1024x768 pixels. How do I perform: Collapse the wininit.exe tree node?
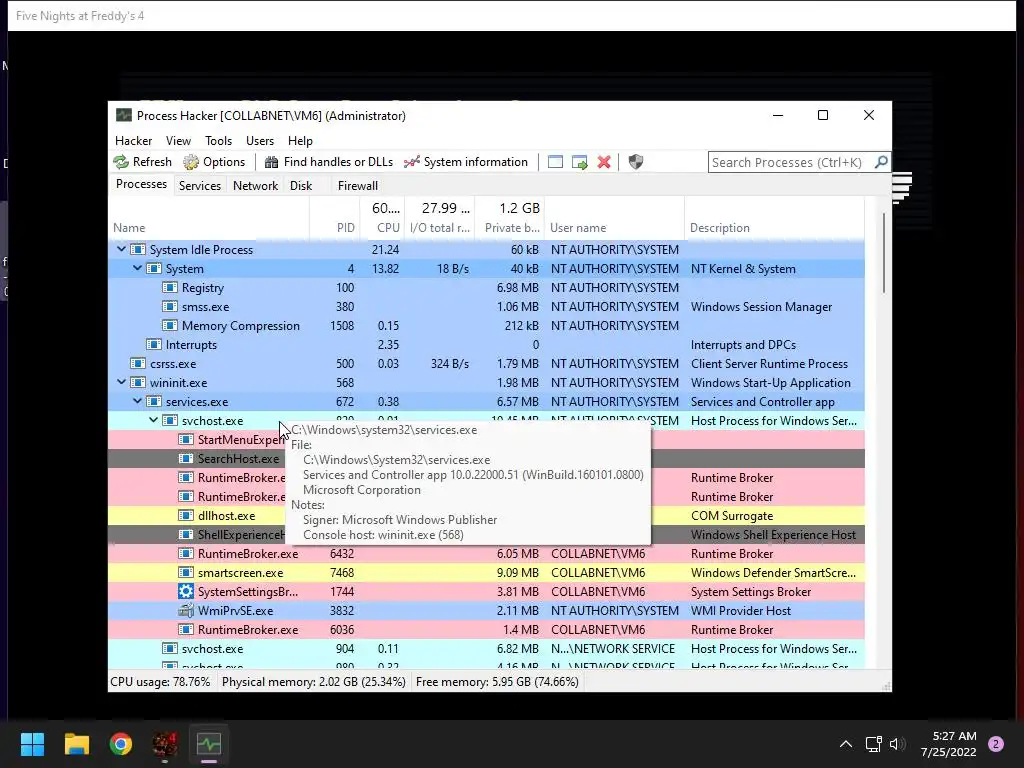pyautogui.click(x=121, y=382)
